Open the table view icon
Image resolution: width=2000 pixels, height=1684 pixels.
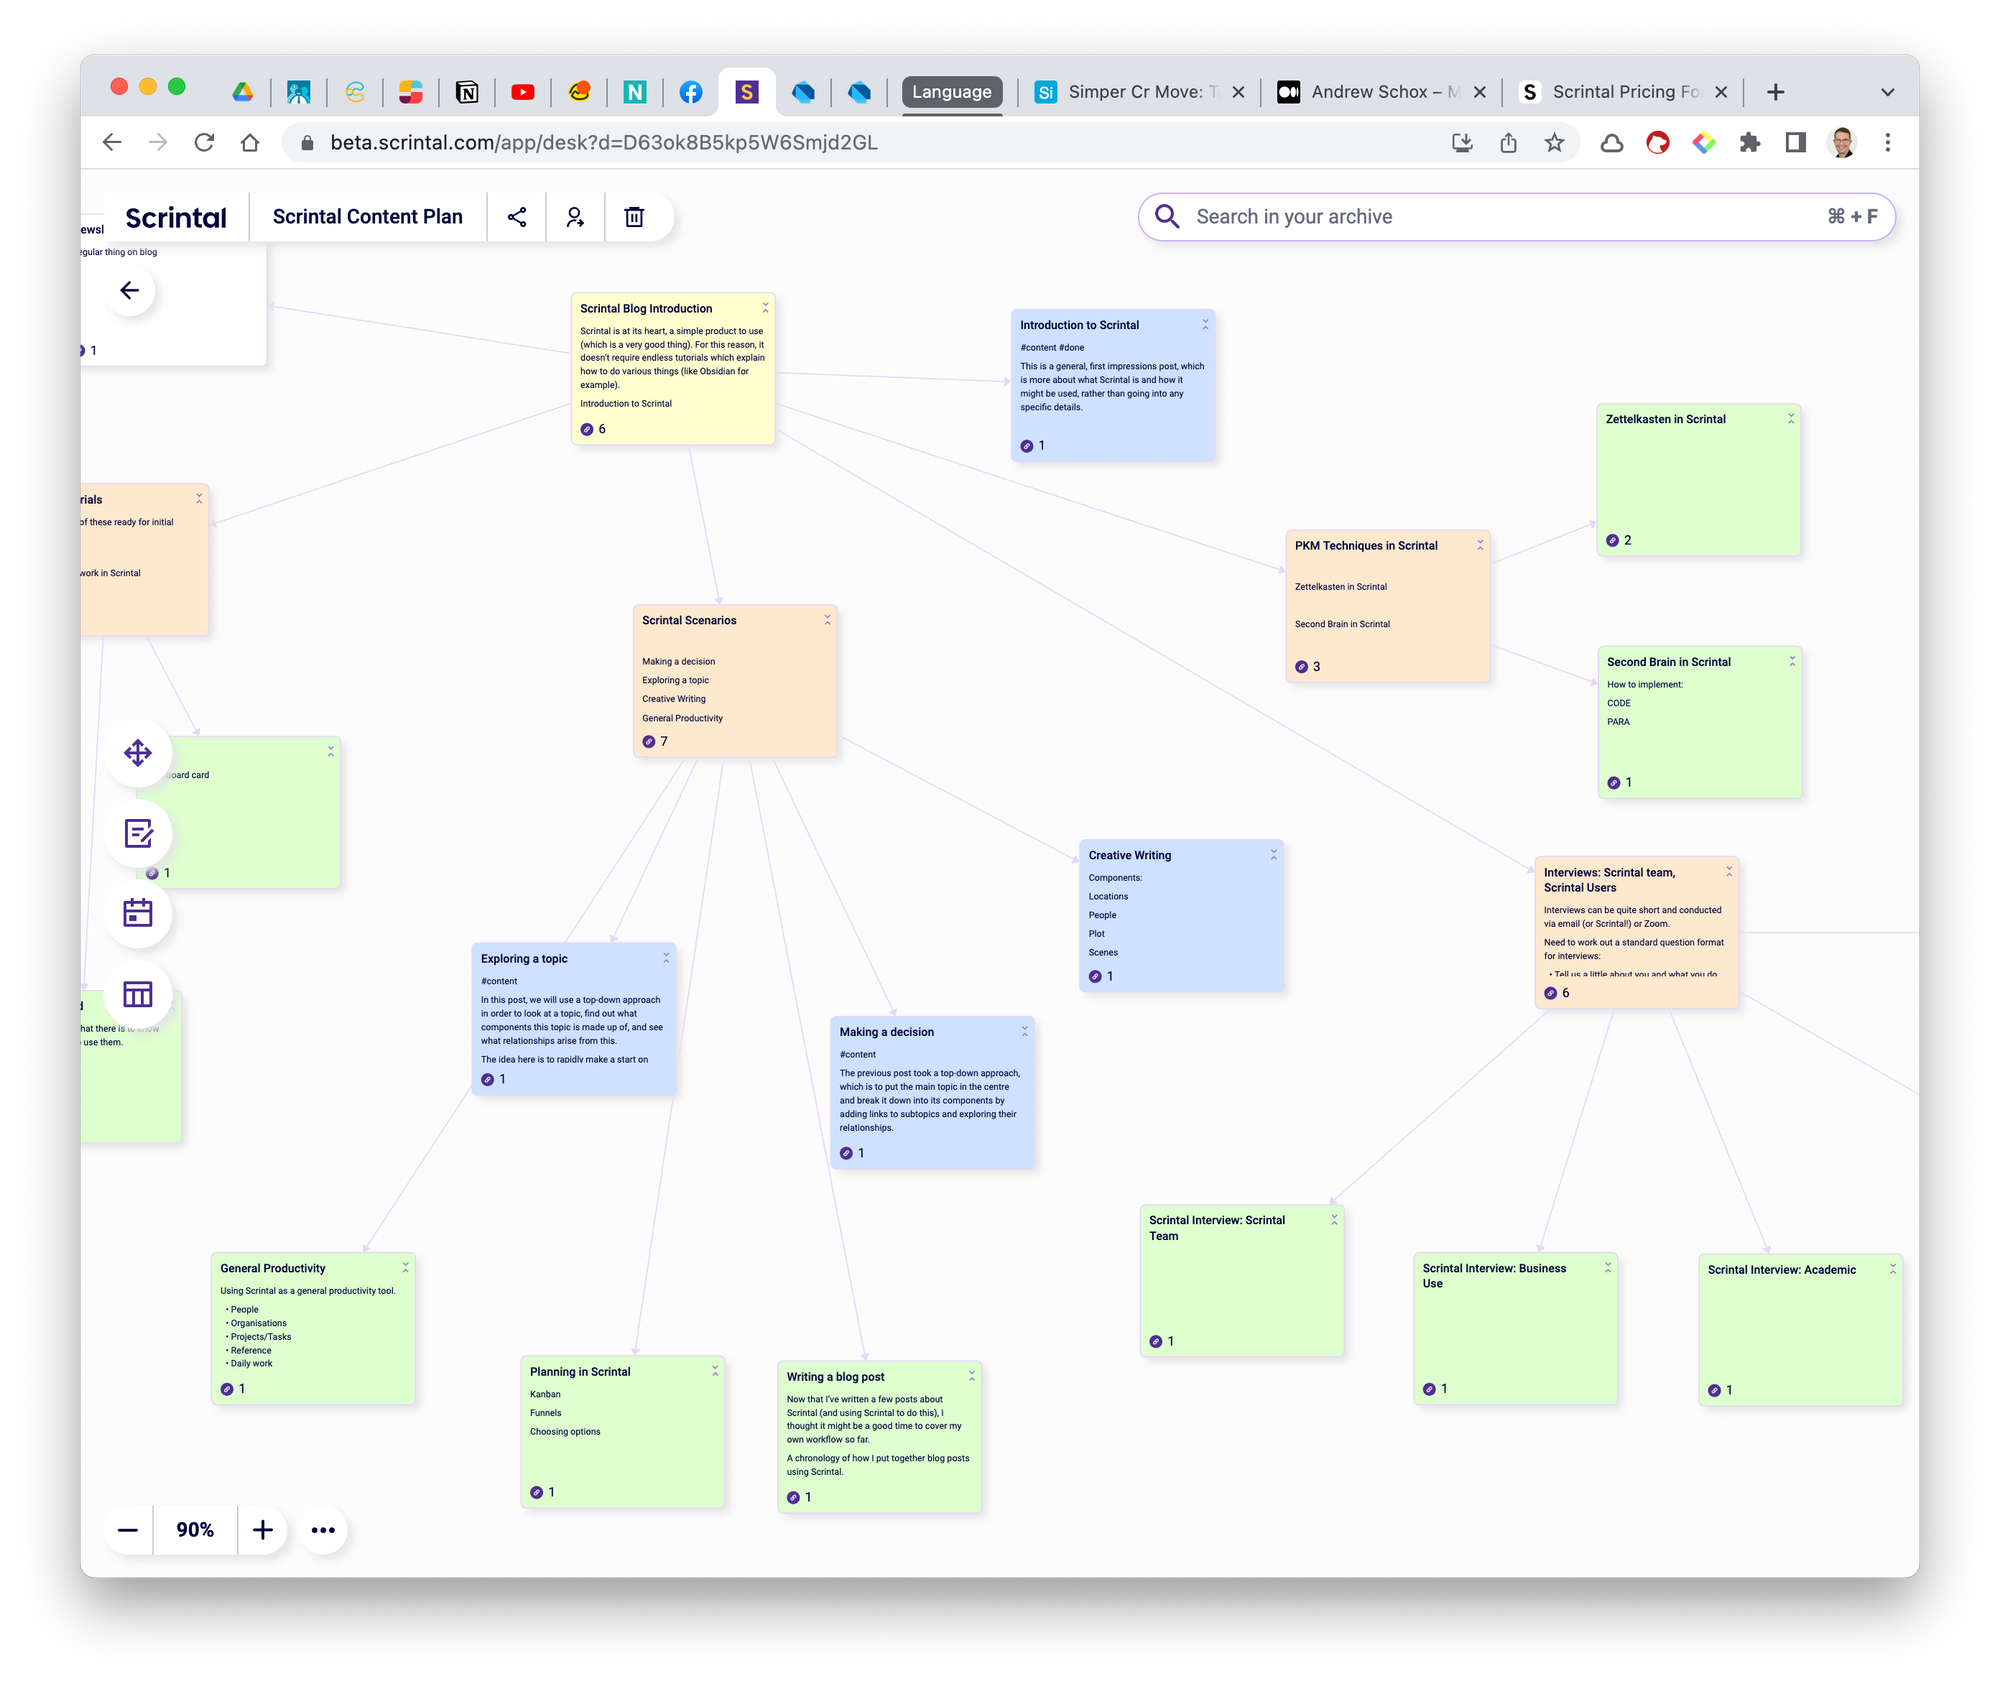pyautogui.click(x=138, y=994)
